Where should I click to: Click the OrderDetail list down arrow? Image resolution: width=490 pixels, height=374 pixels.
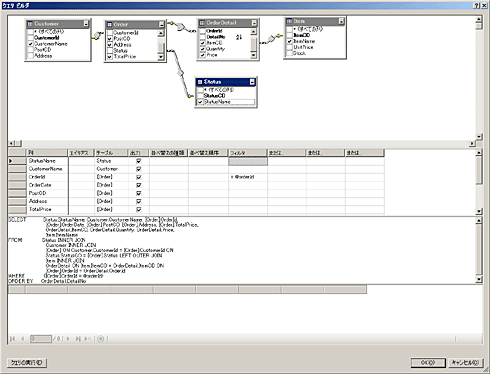(x=254, y=55)
